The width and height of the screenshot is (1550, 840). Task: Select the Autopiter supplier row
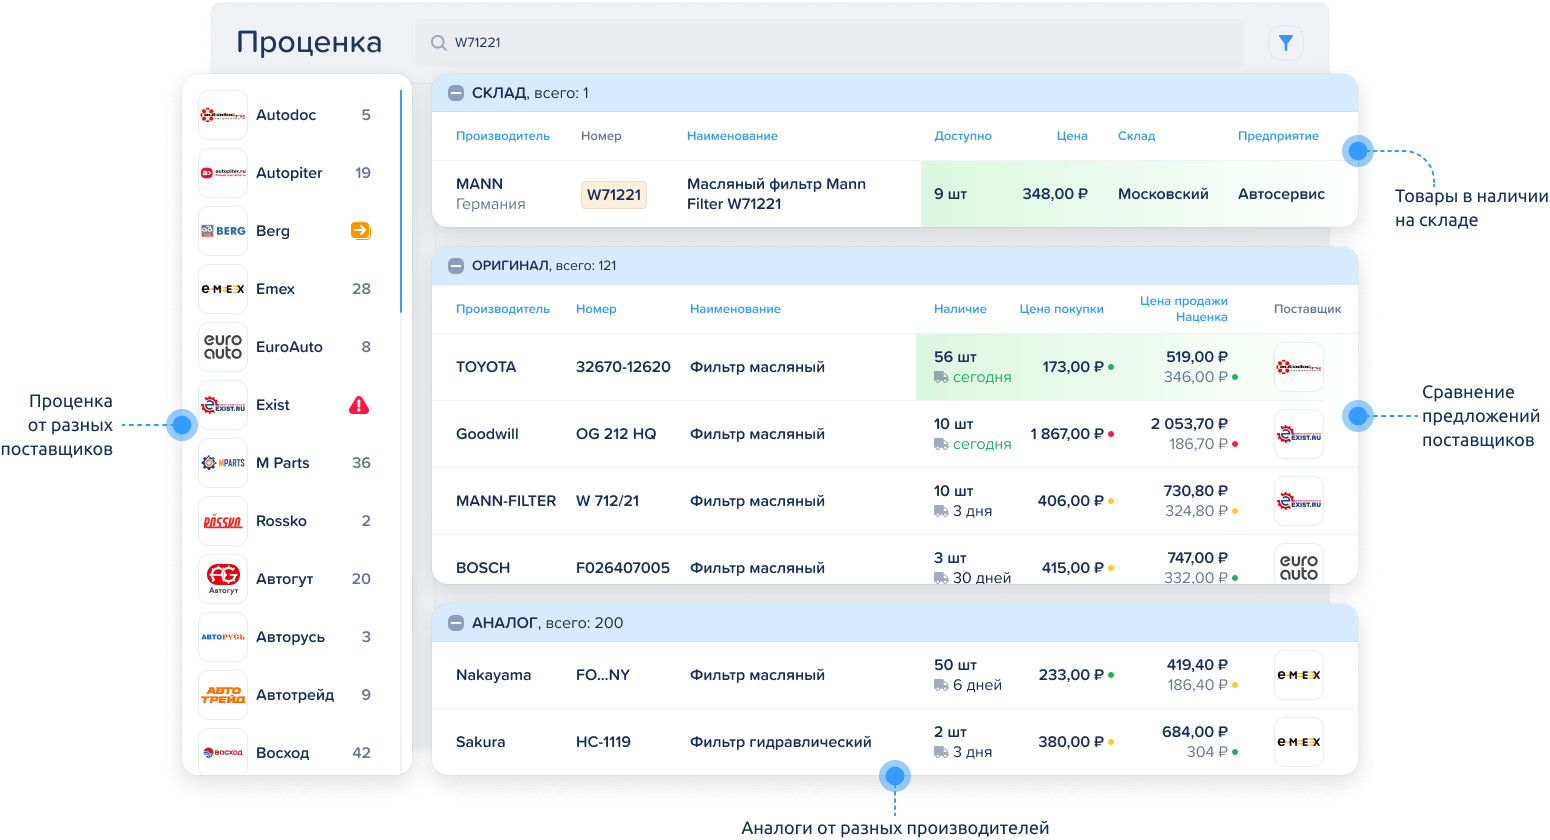(291, 173)
